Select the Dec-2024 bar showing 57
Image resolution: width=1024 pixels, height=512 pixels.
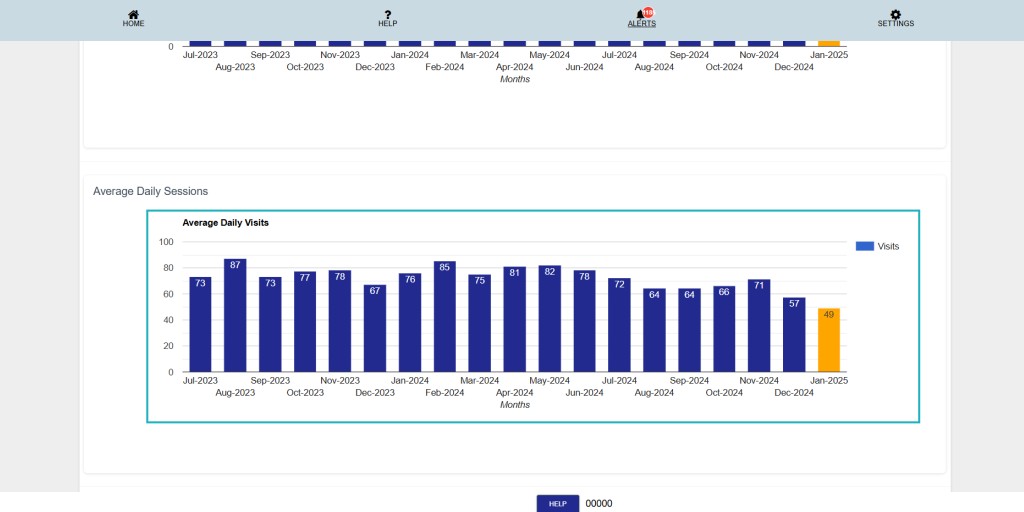[794, 335]
